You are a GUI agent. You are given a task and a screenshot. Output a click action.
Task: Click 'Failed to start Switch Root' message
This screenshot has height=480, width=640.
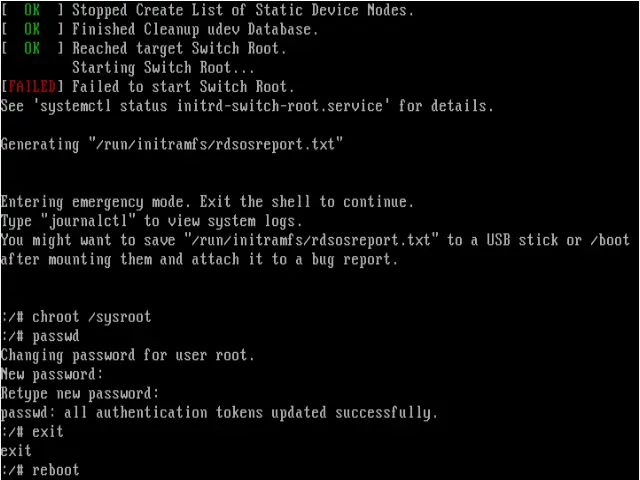183,87
